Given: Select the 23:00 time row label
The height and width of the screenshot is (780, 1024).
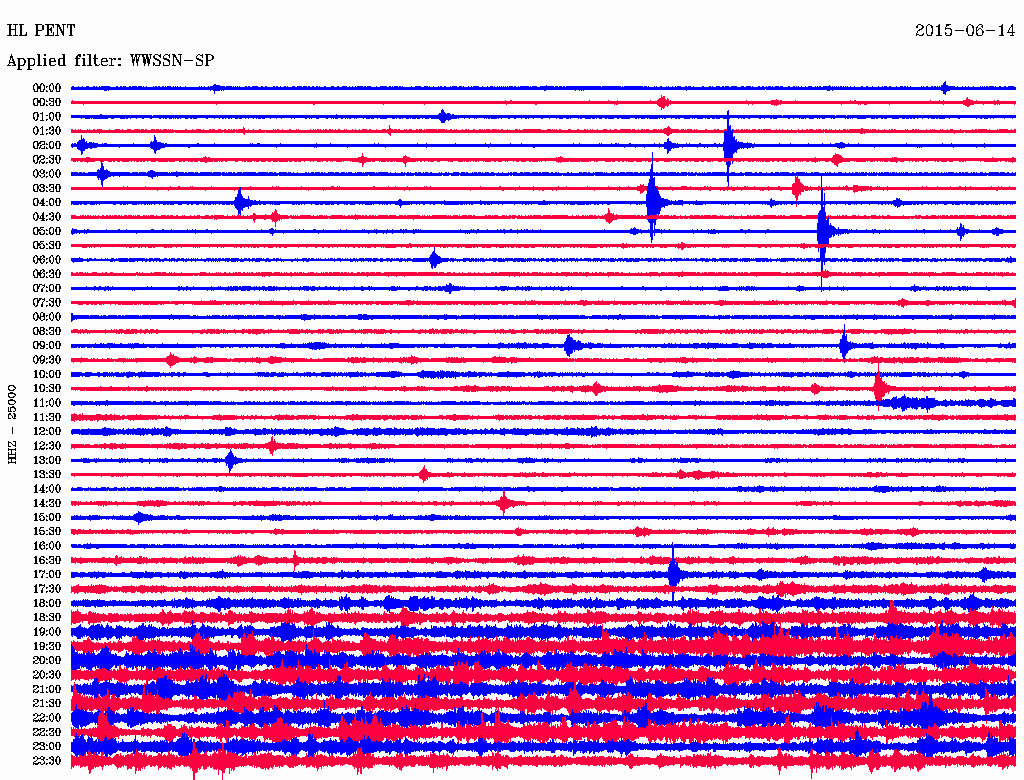Looking at the screenshot, I should point(46,747).
